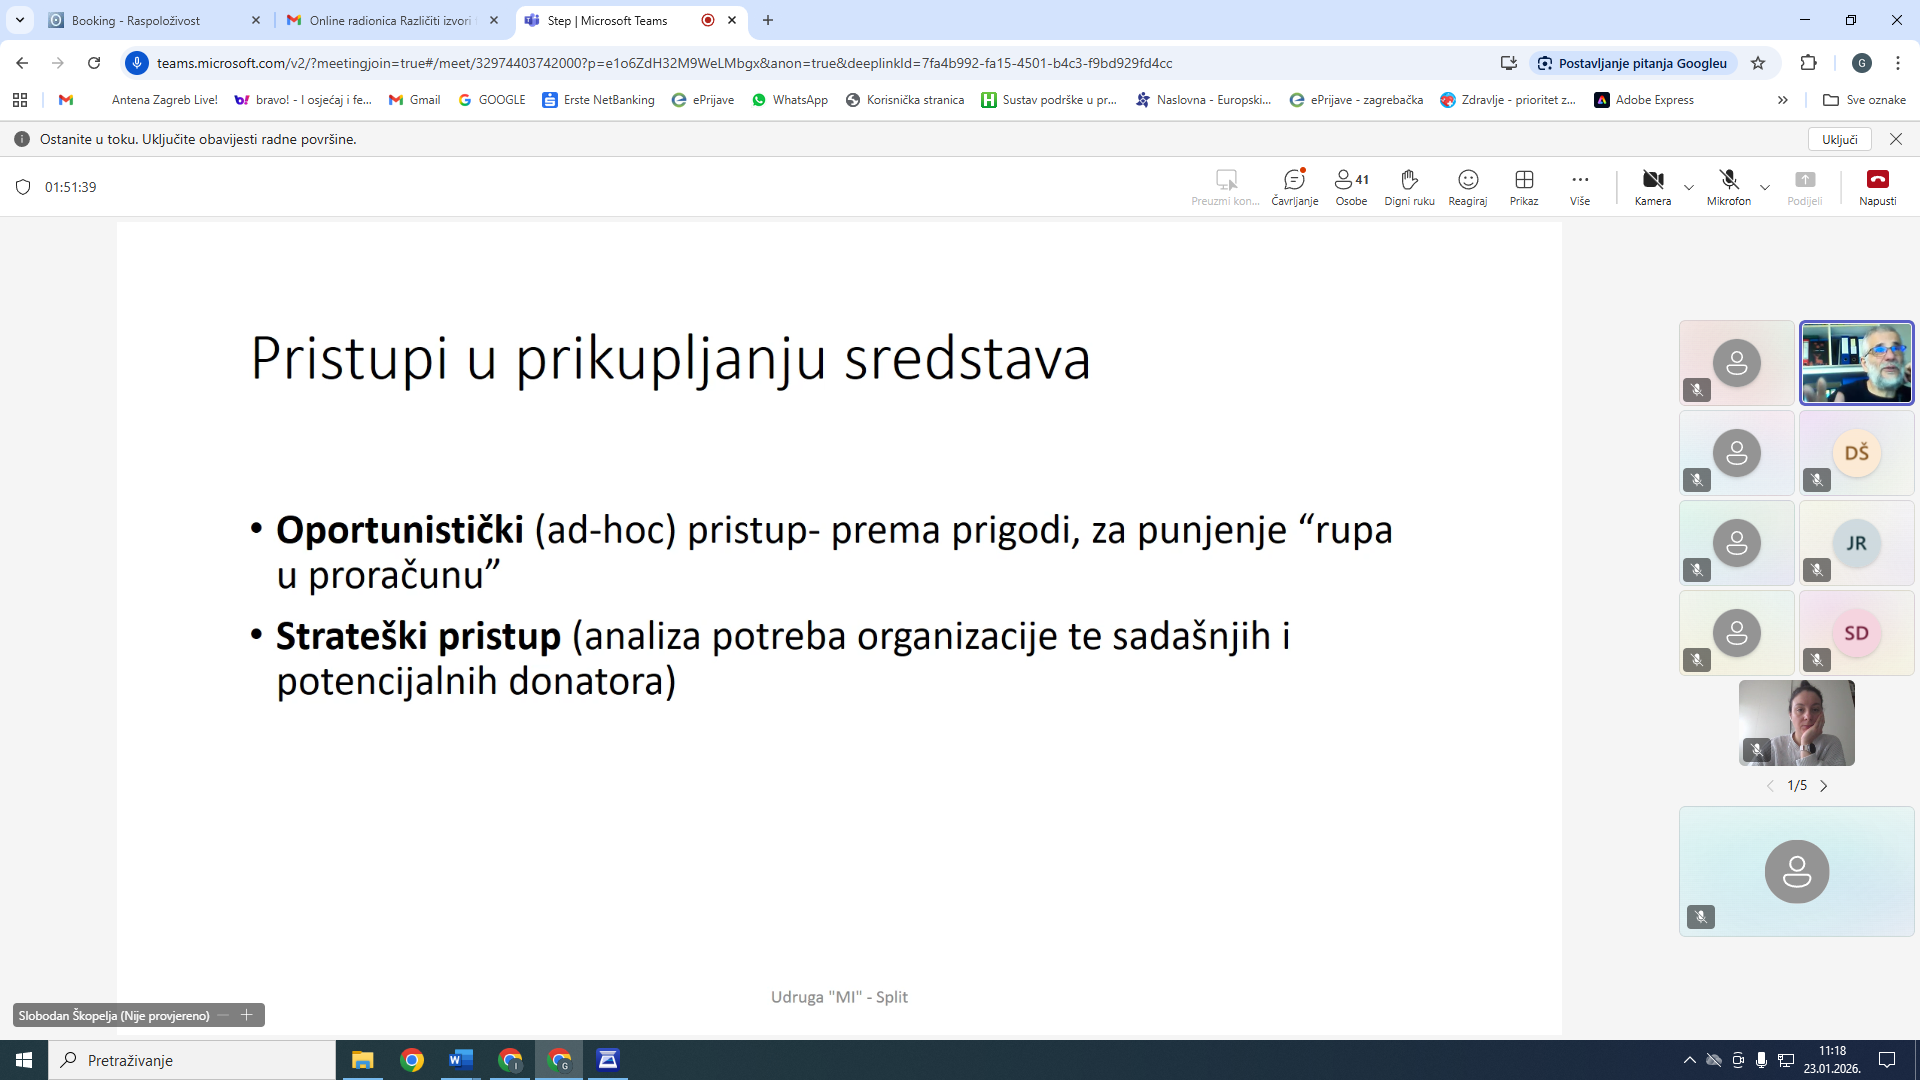
Task: Unmute the Mikrofon
Action: coord(1728,186)
